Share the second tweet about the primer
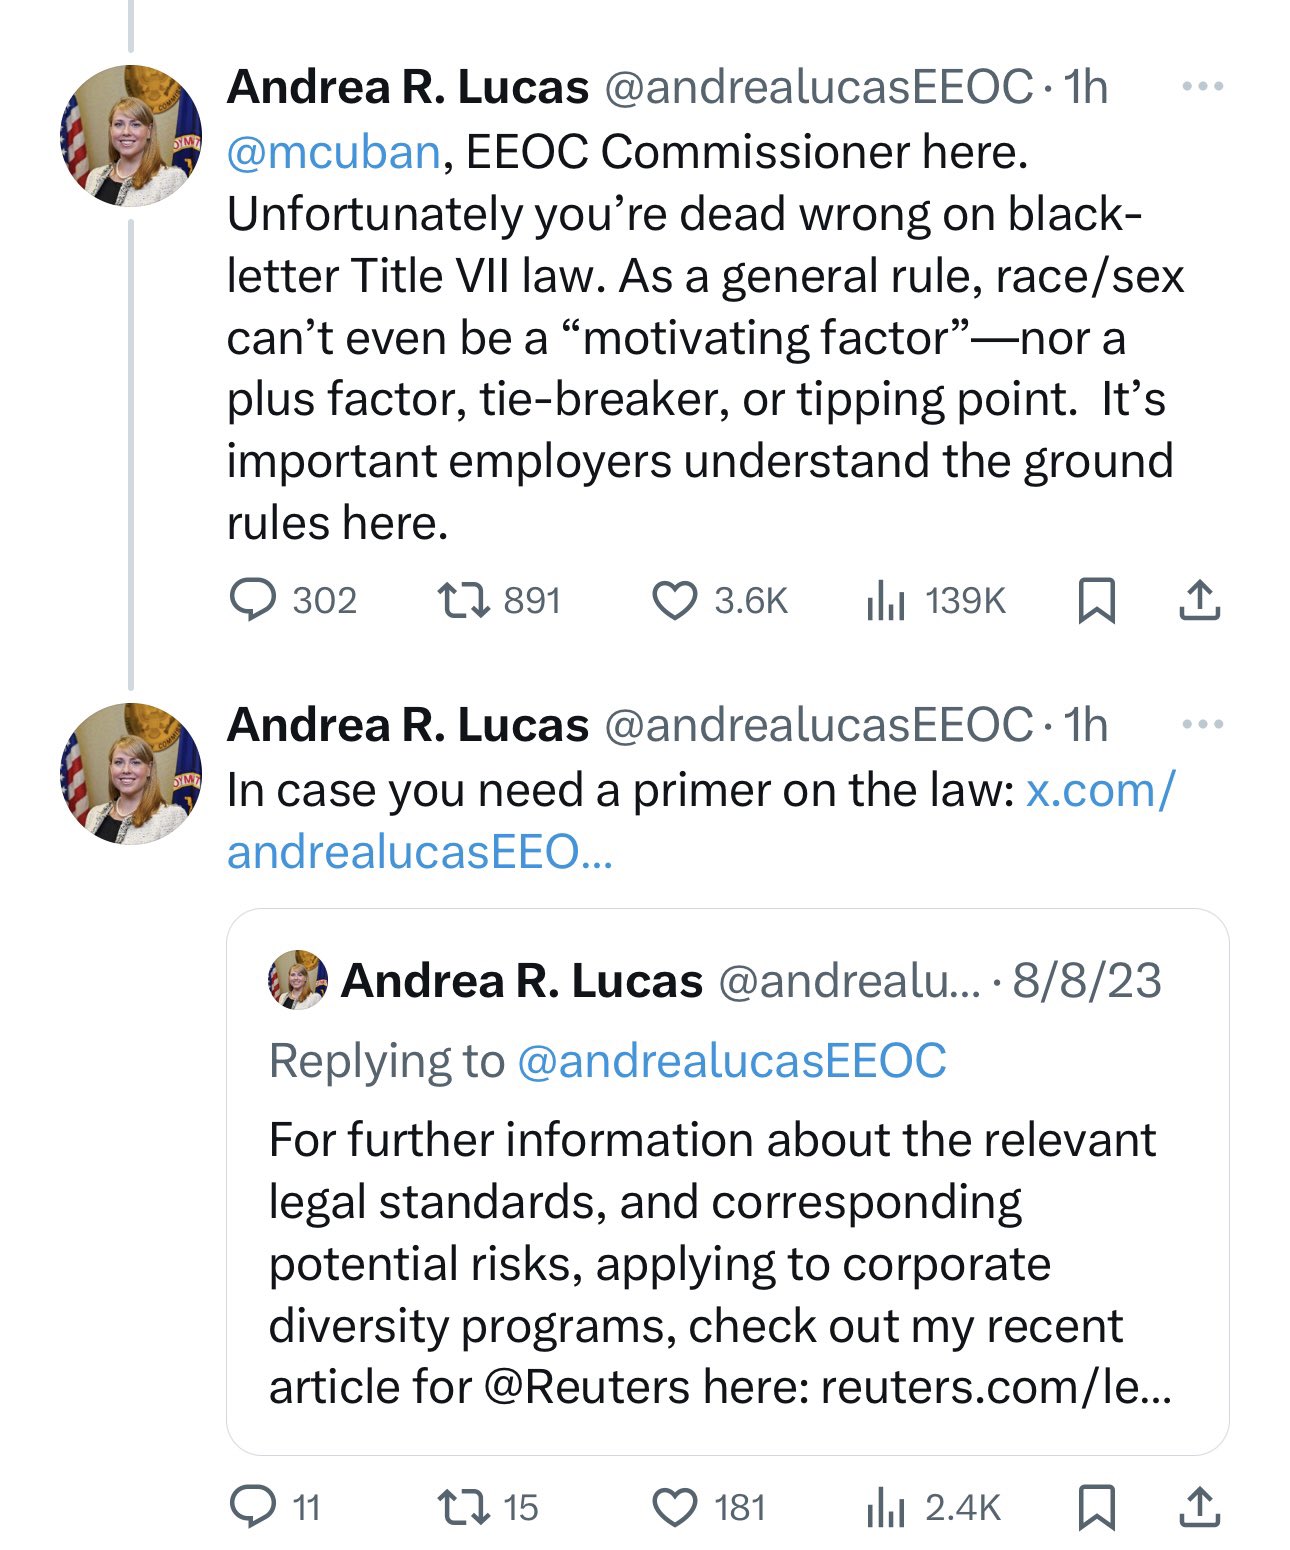1290x1550 pixels. [1199, 1507]
